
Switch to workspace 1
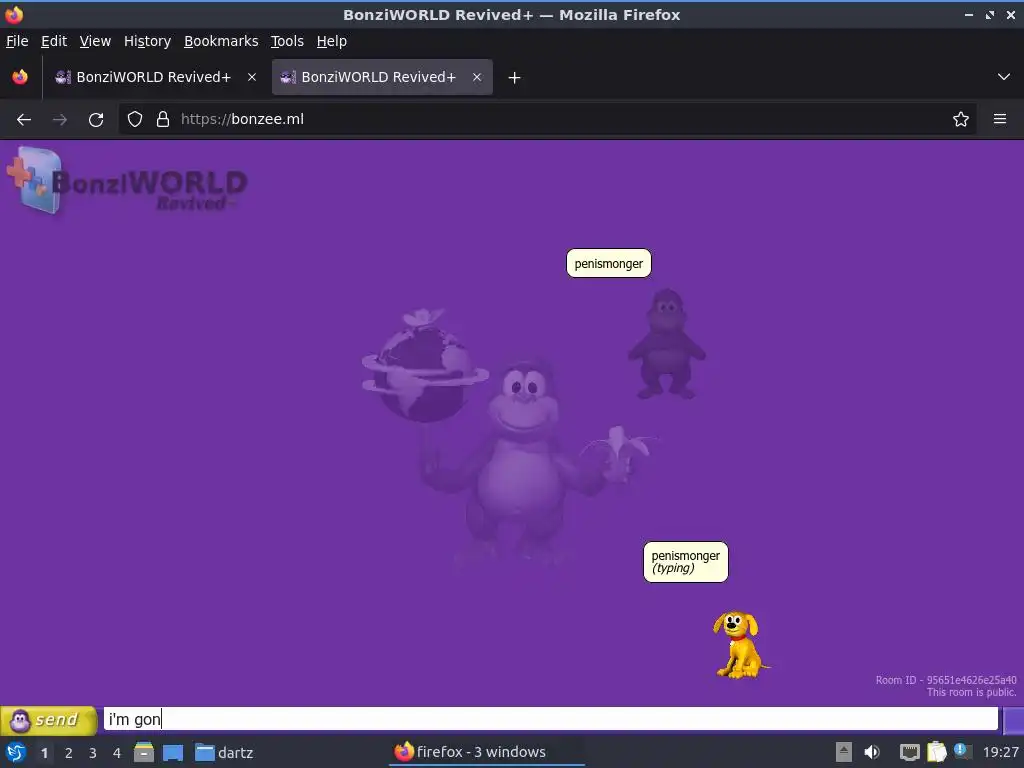pos(44,753)
